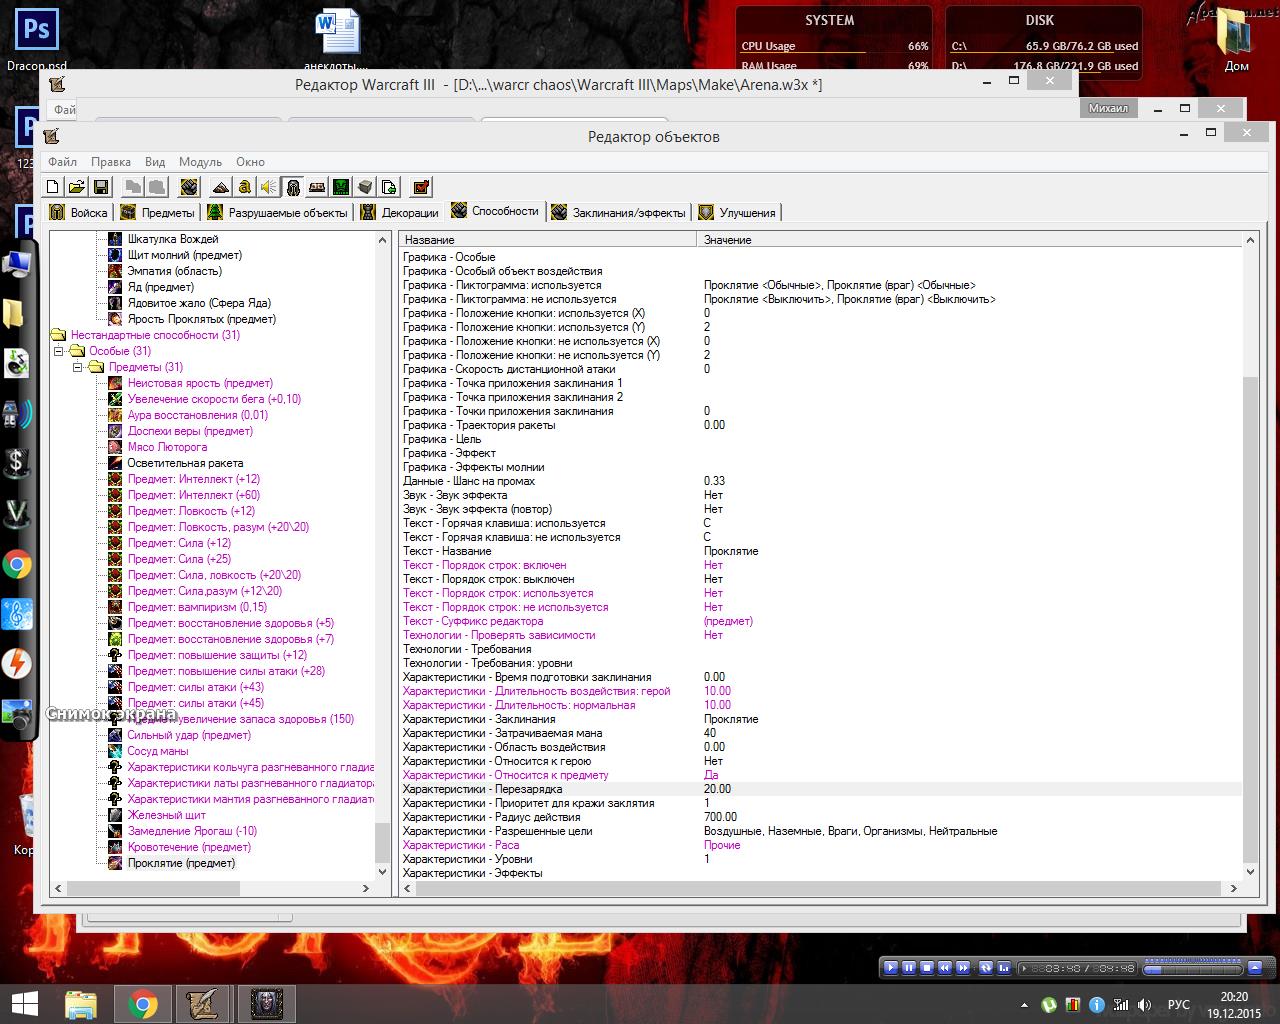Click network signal tray icon
Viewport: 1280px width, 1024px height.
click(x=1121, y=1004)
